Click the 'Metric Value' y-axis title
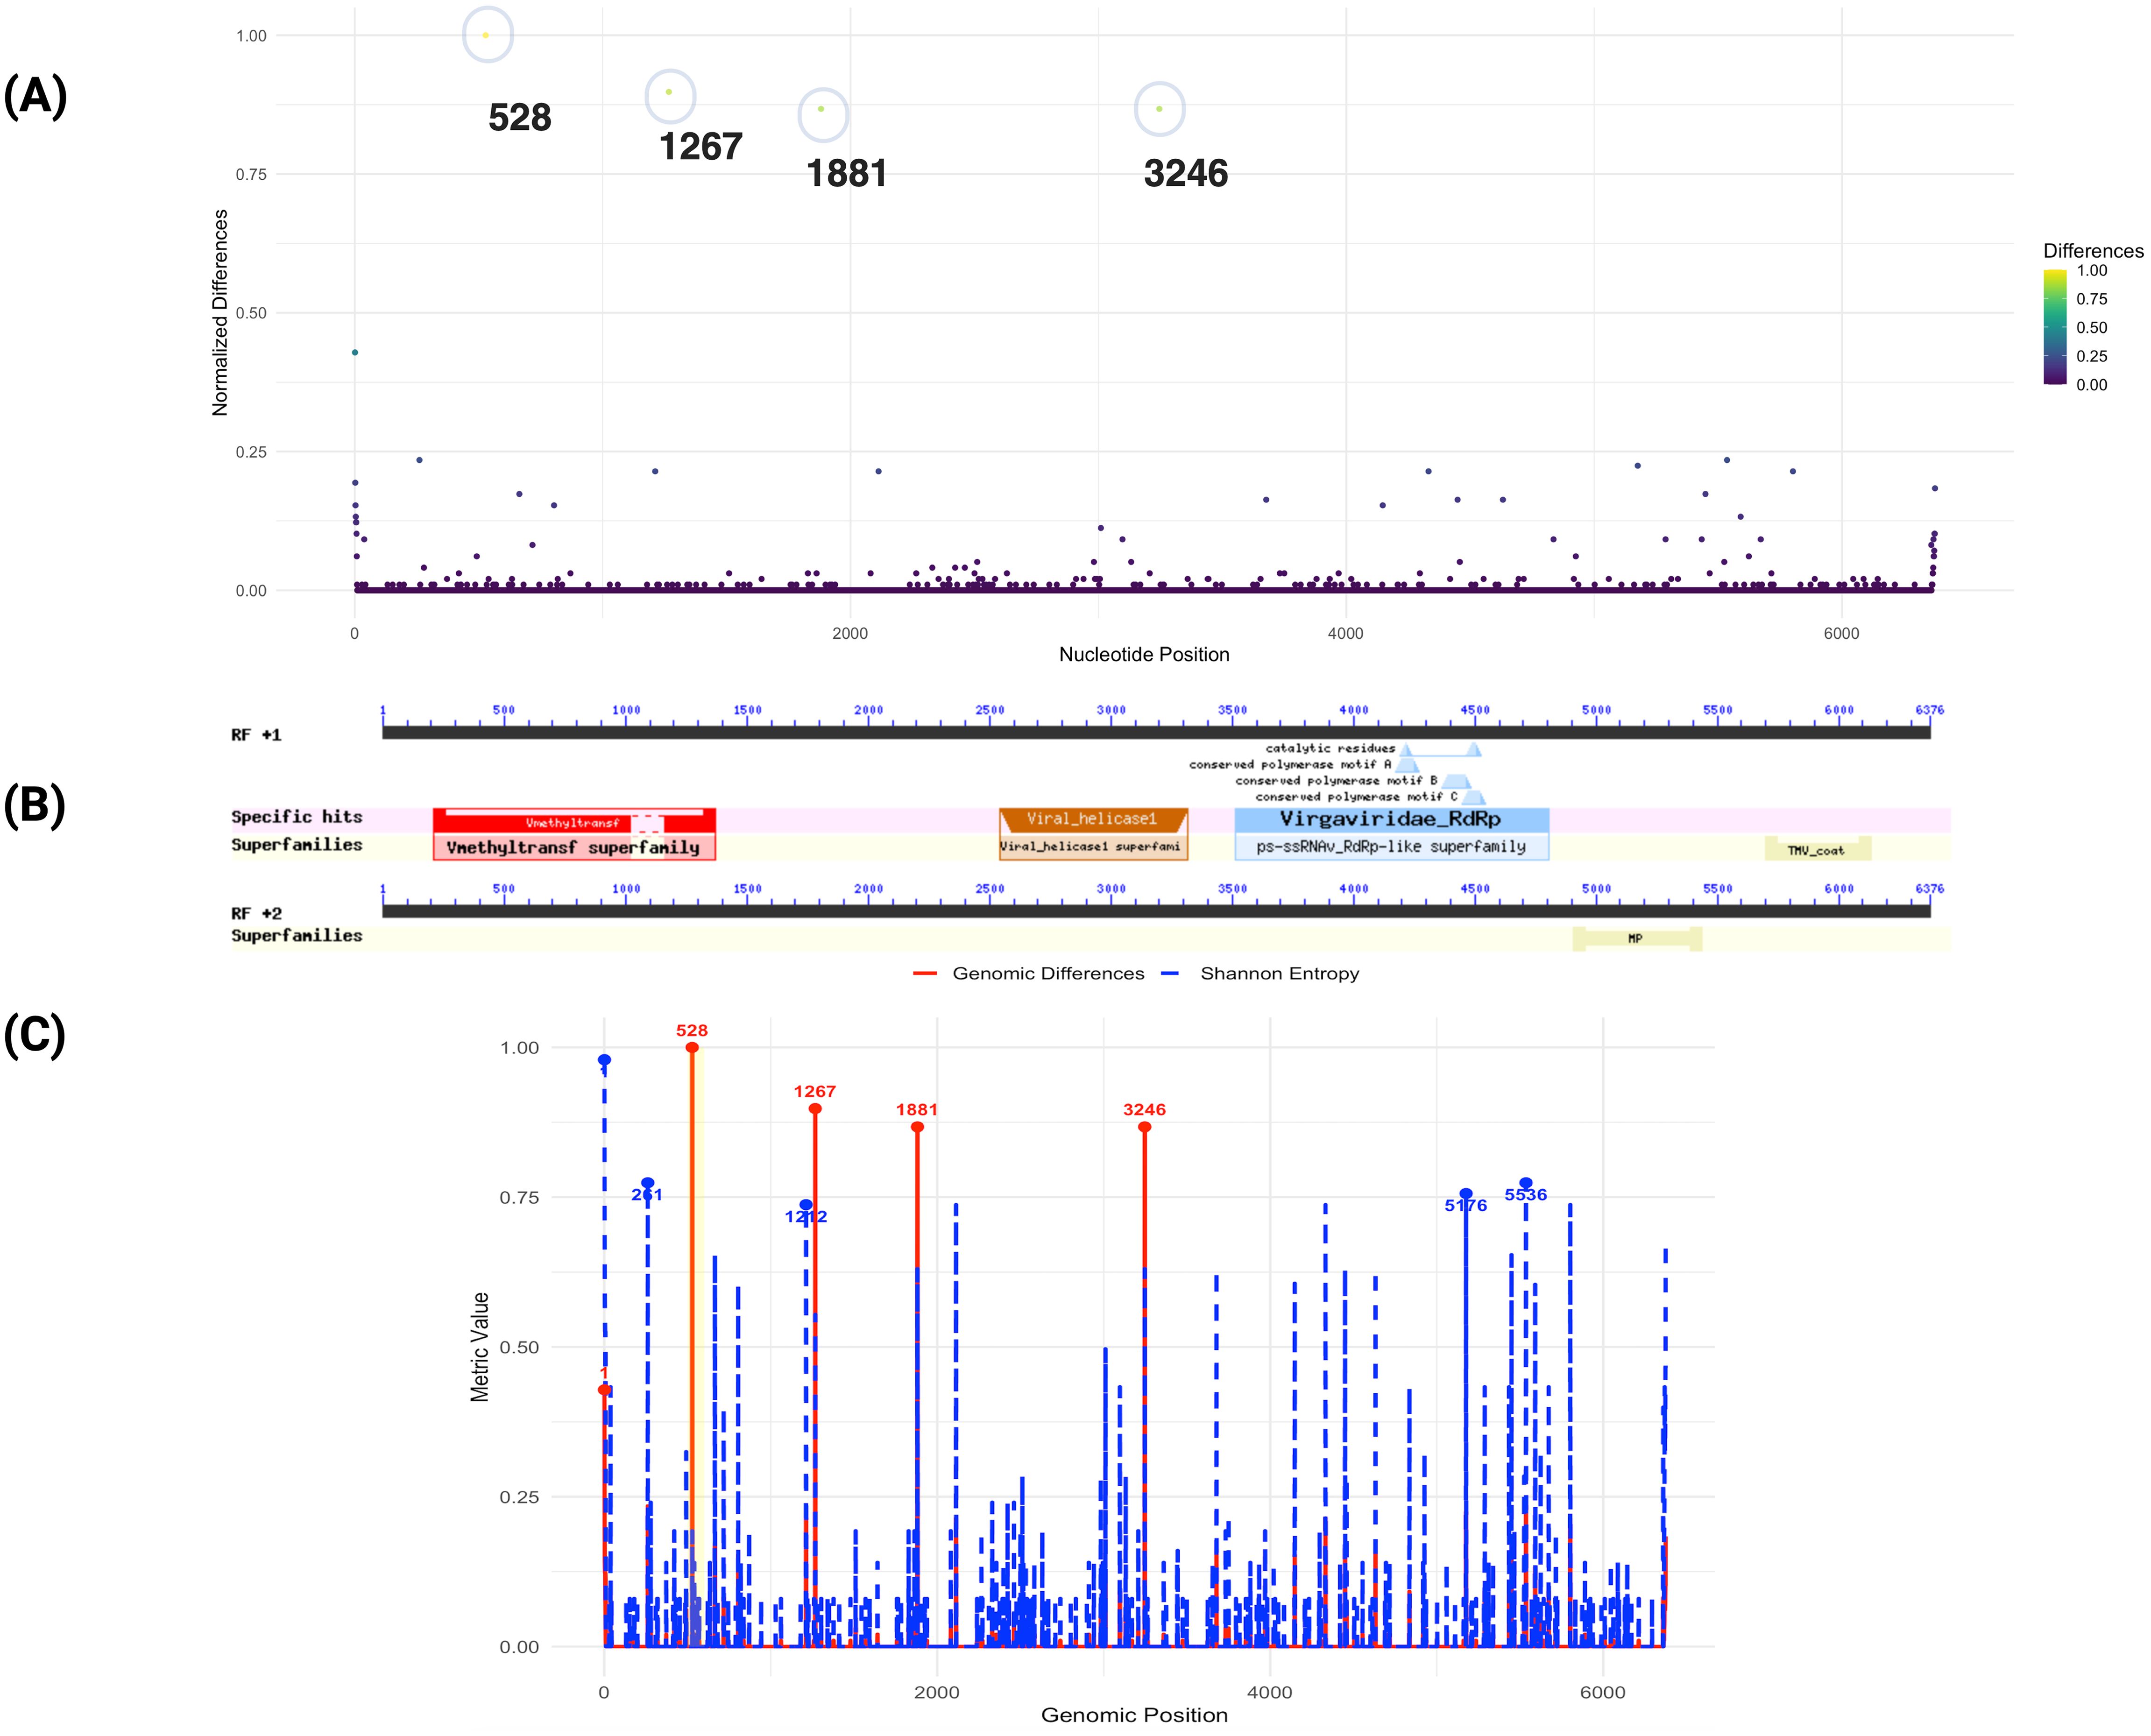The height and width of the screenshot is (1736, 2151). (x=480, y=1347)
